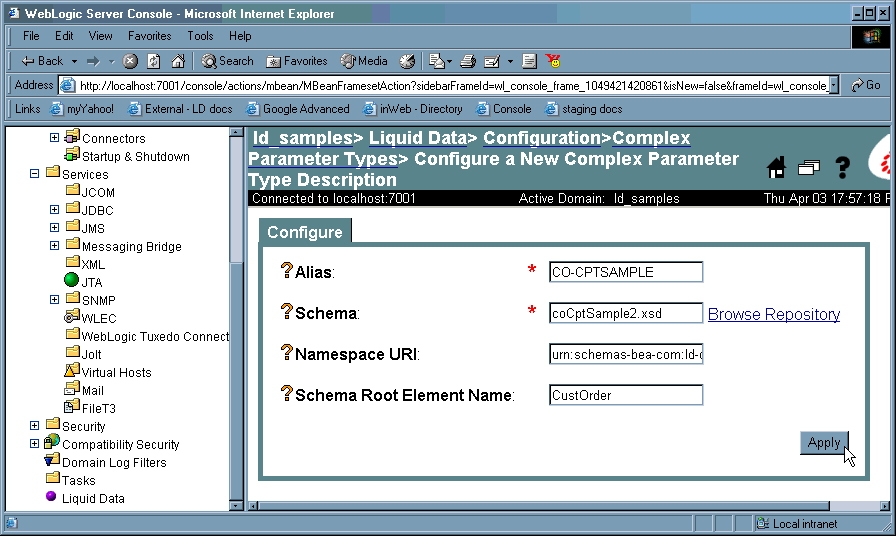Click the new window console icon
896x536 pixels.
tap(809, 167)
